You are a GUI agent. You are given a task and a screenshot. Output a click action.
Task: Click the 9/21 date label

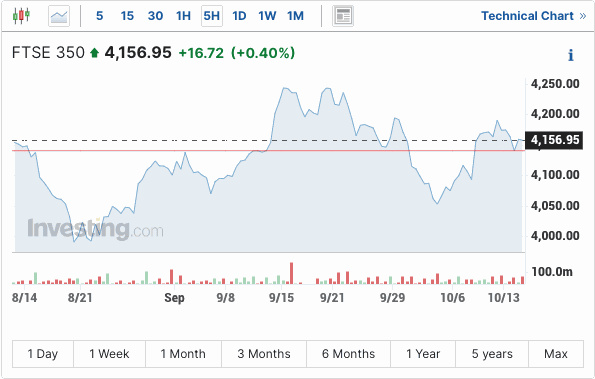(x=332, y=298)
